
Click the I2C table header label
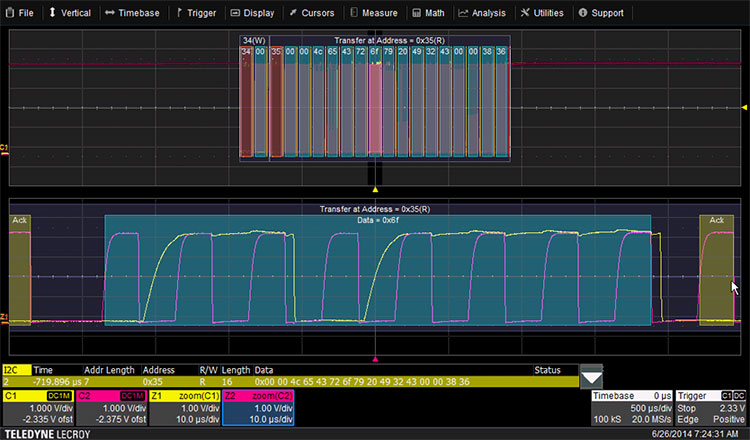(13, 369)
